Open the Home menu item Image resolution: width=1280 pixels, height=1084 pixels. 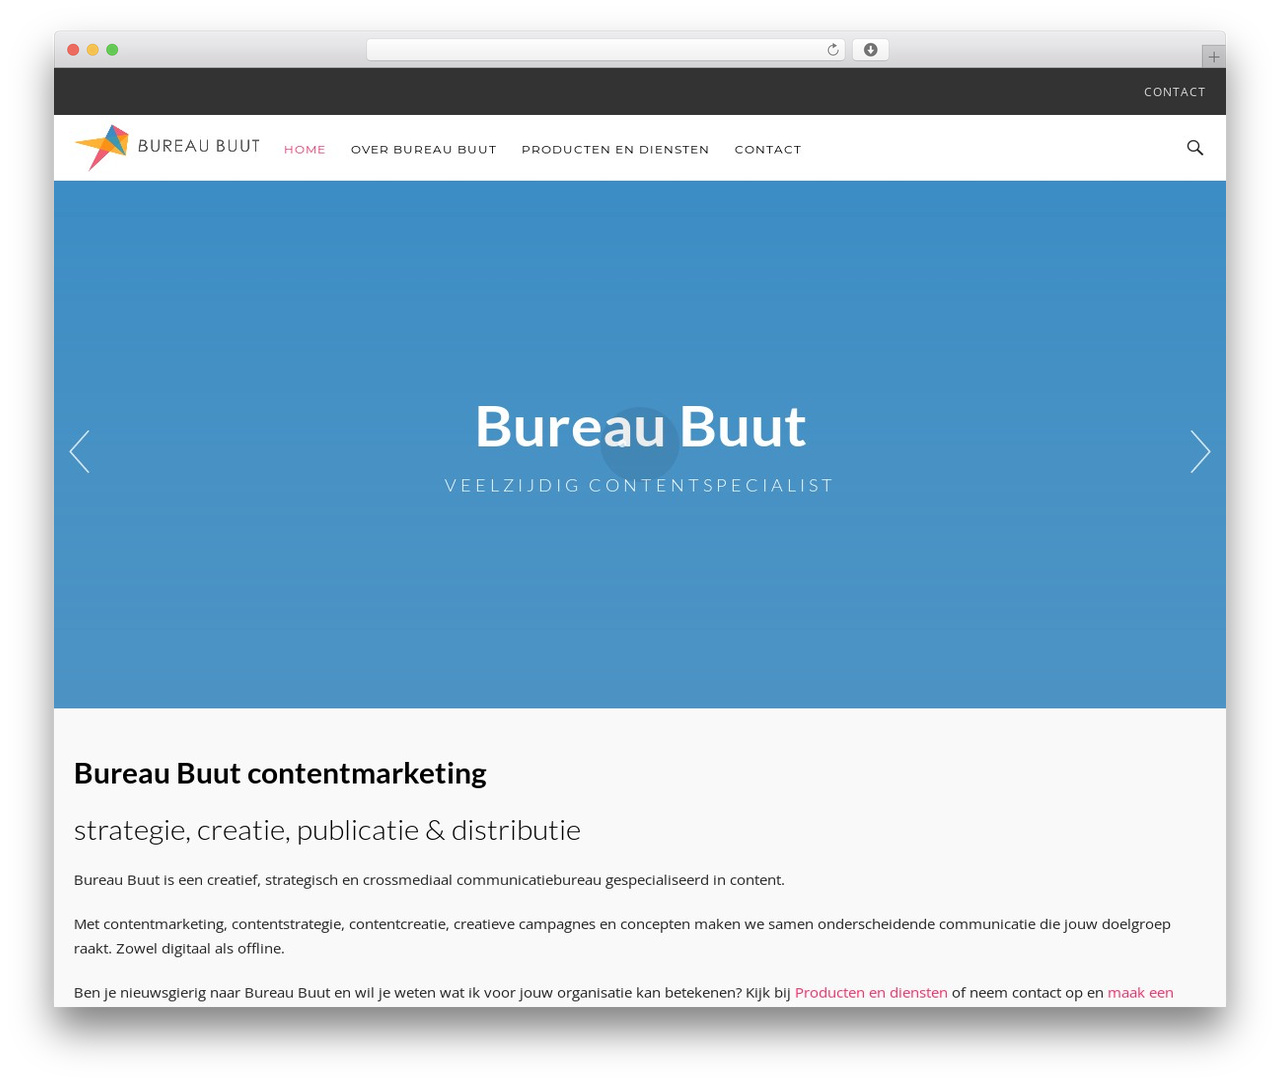coord(305,149)
